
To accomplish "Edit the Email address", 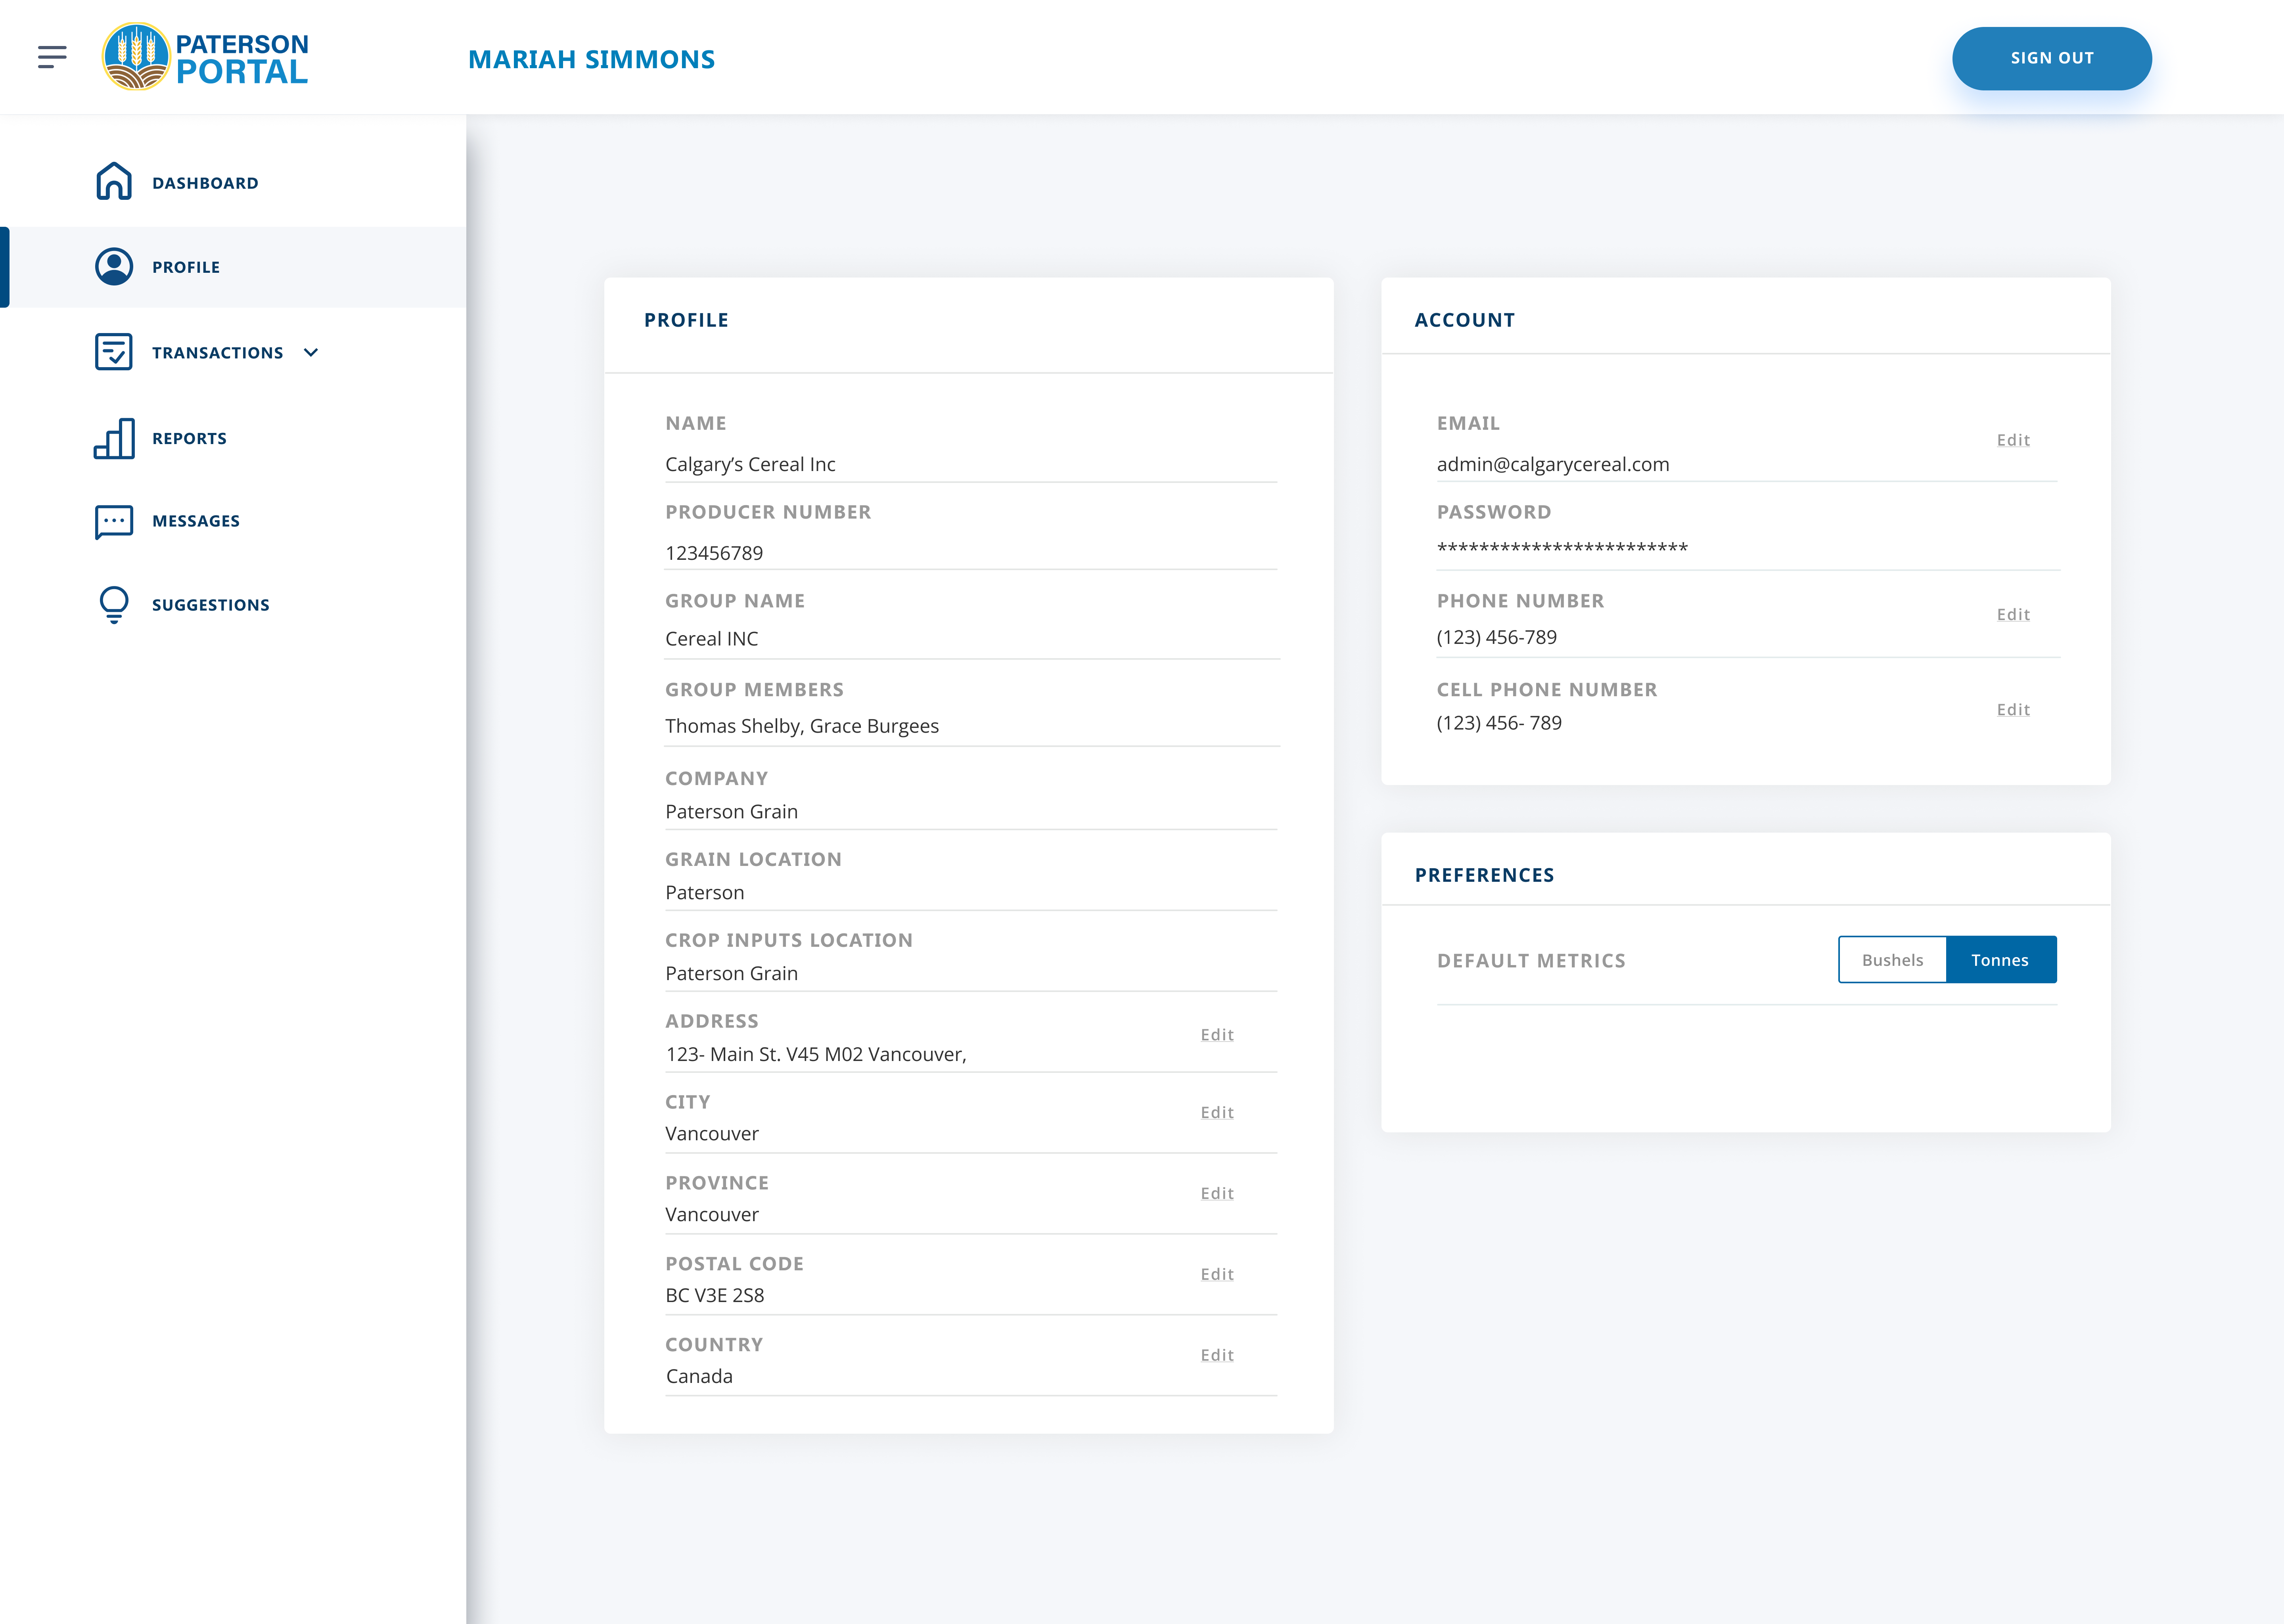I will coord(2013,440).
